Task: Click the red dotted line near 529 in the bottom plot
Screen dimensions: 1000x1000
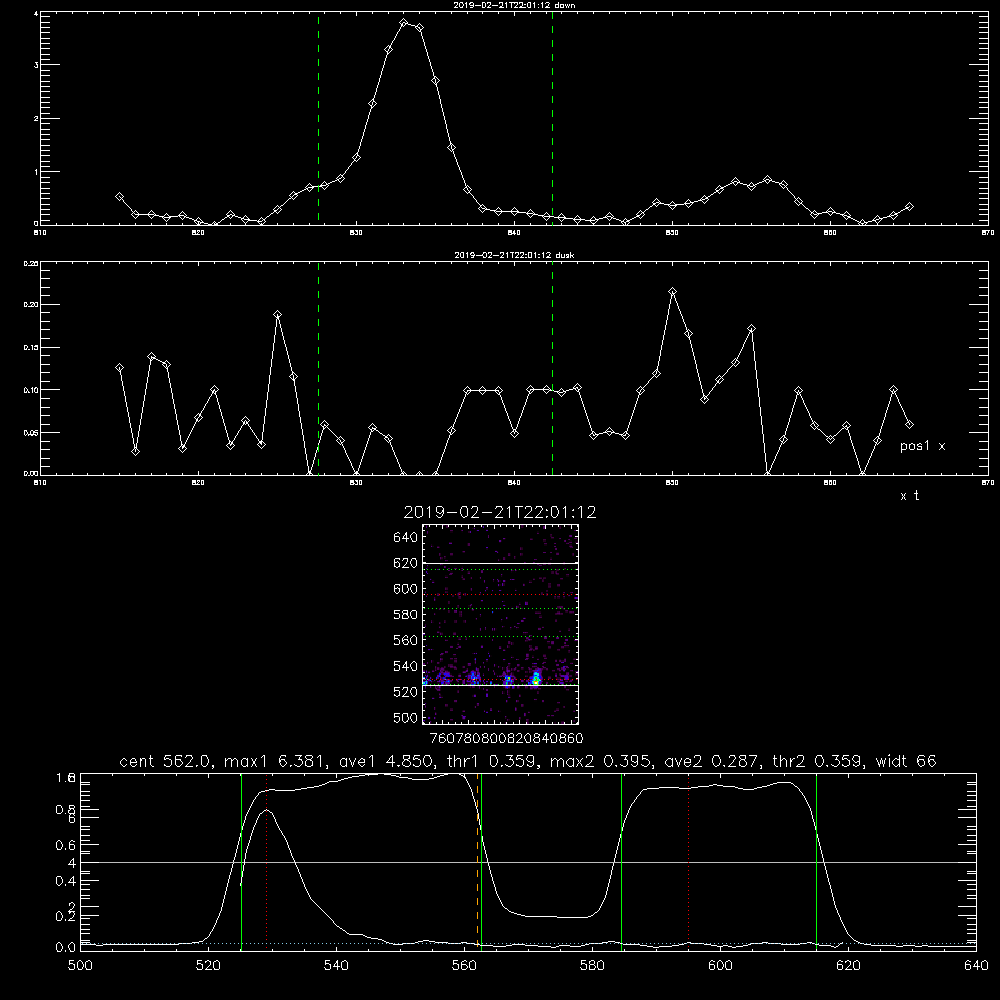Action: (267, 862)
